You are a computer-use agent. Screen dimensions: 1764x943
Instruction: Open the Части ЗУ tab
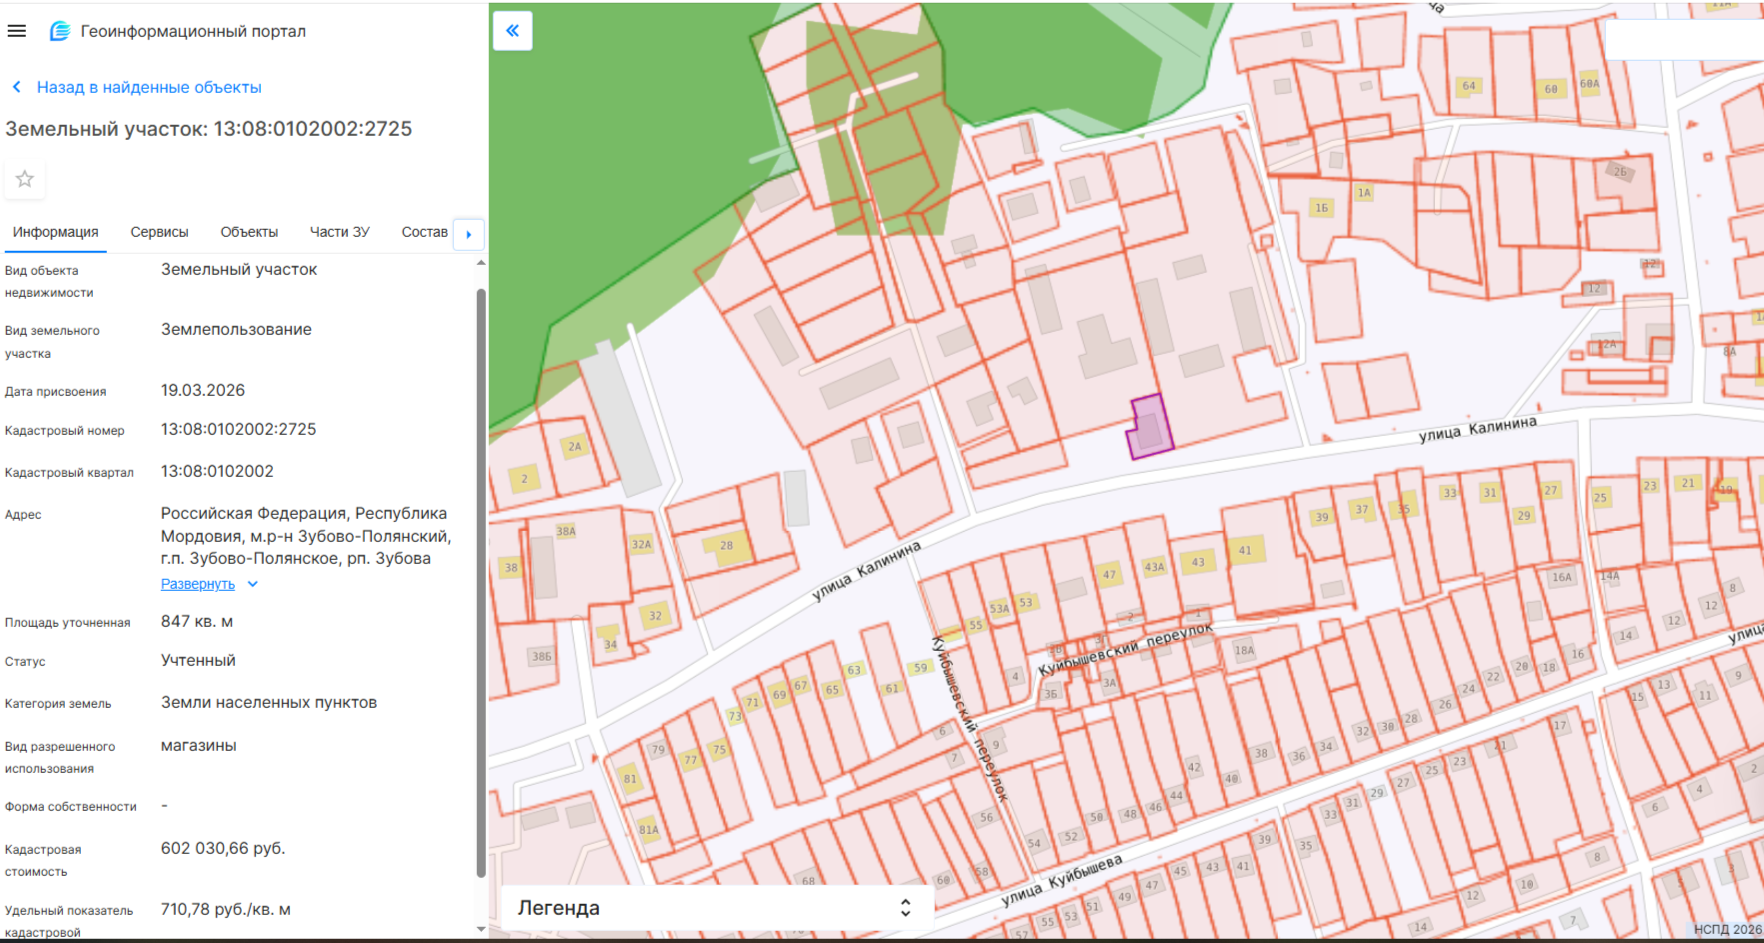[340, 232]
